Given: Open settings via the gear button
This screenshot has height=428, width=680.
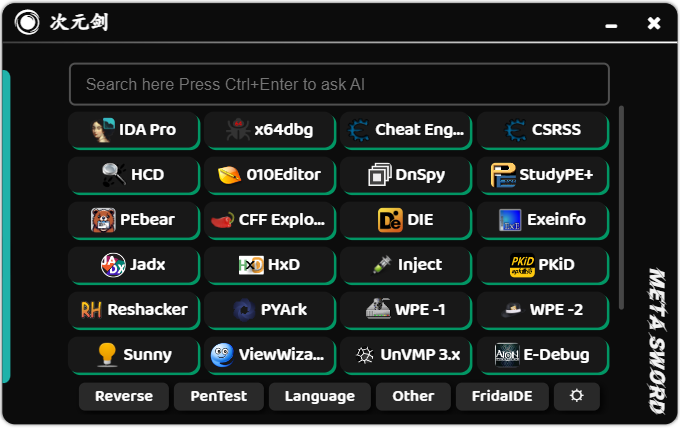Looking at the screenshot, I should coord(577,396).
